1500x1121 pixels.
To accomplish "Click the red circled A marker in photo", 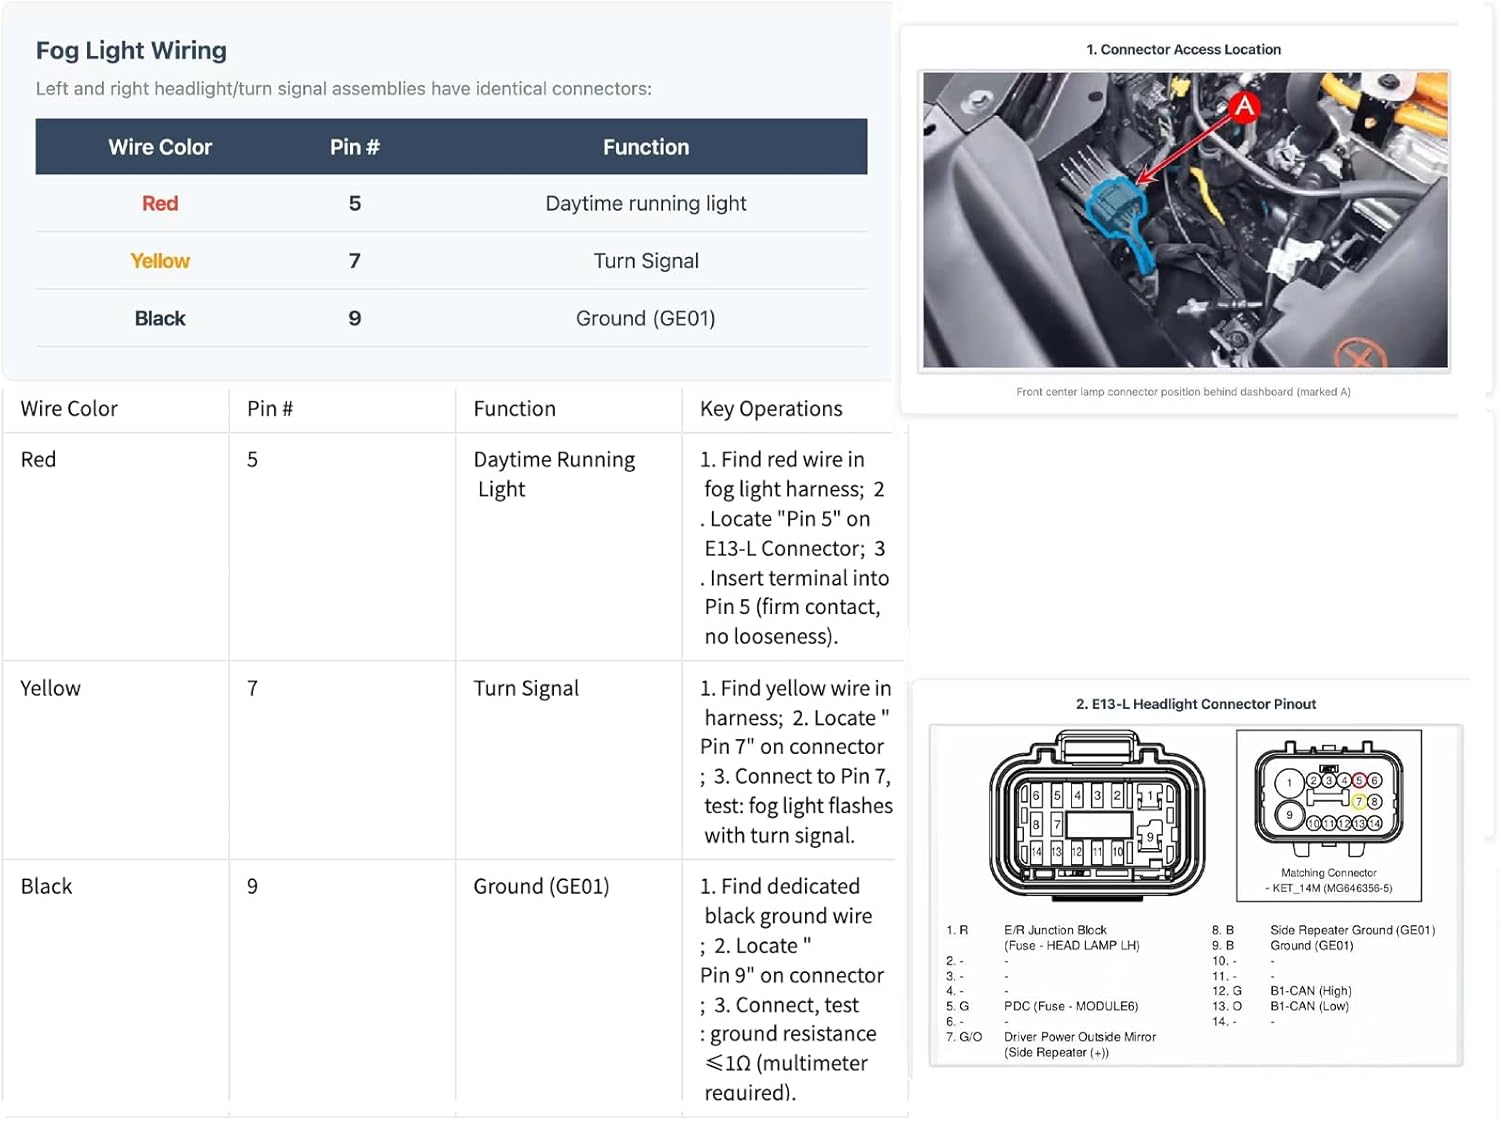I will (1244, 106).
